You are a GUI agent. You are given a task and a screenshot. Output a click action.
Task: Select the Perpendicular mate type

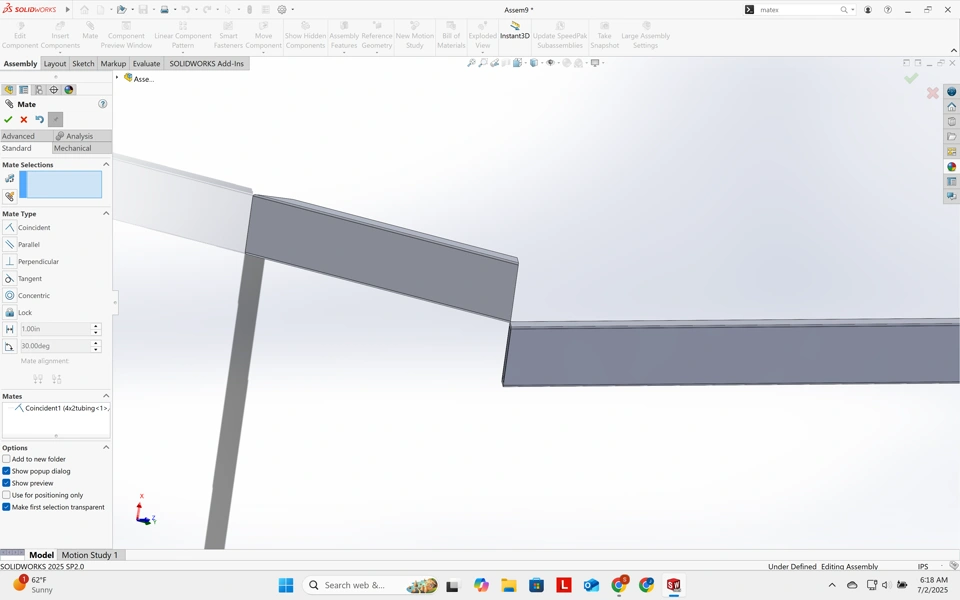point(38,262)
